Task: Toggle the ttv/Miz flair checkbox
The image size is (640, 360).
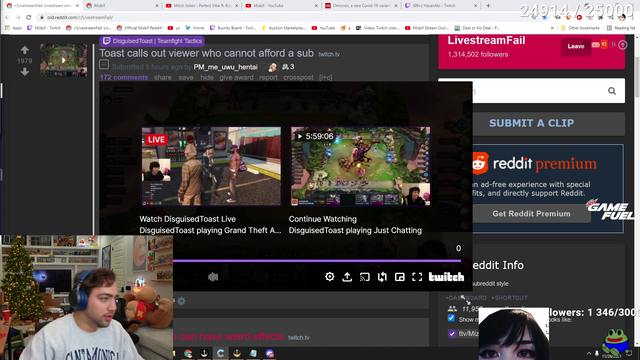Action: coord(452,333)
